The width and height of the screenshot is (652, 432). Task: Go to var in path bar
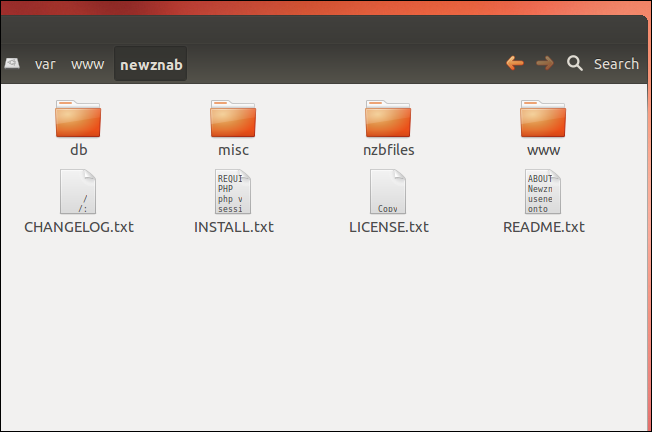(x=45, y=64)
